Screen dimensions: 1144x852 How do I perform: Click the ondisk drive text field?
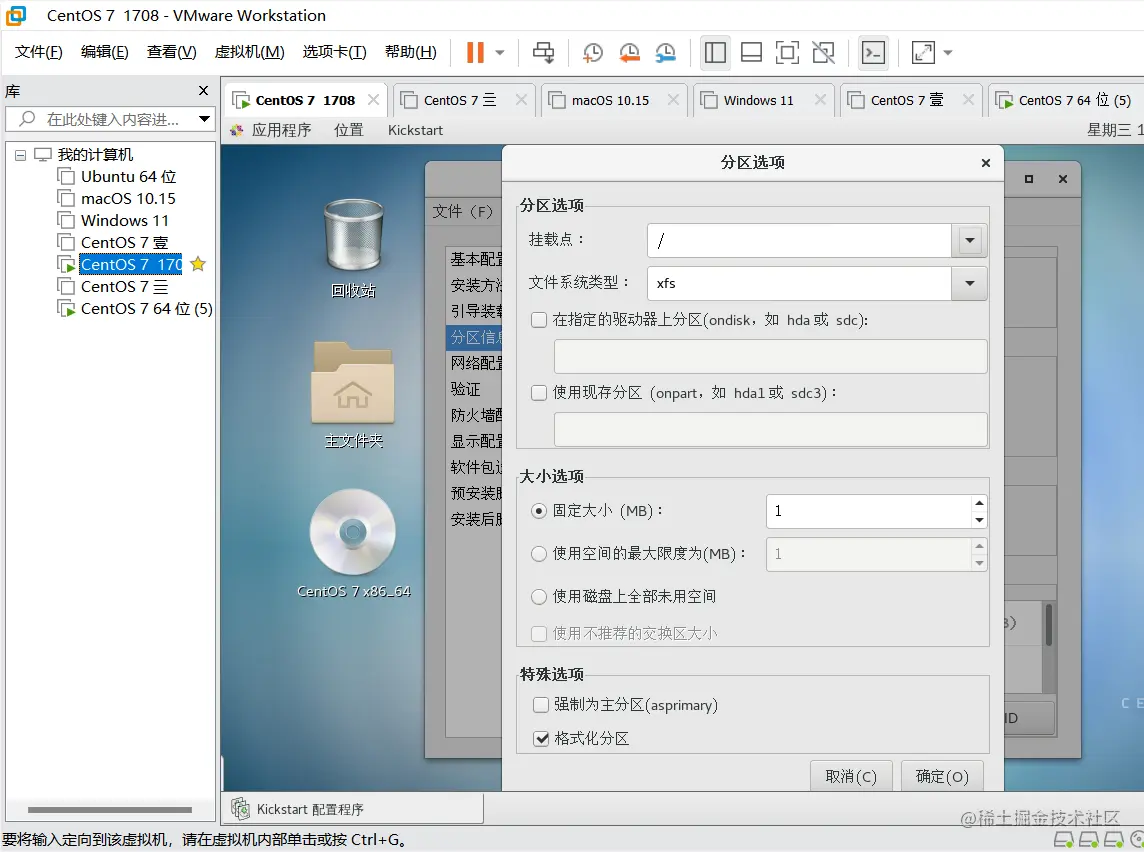coord(770,357)
